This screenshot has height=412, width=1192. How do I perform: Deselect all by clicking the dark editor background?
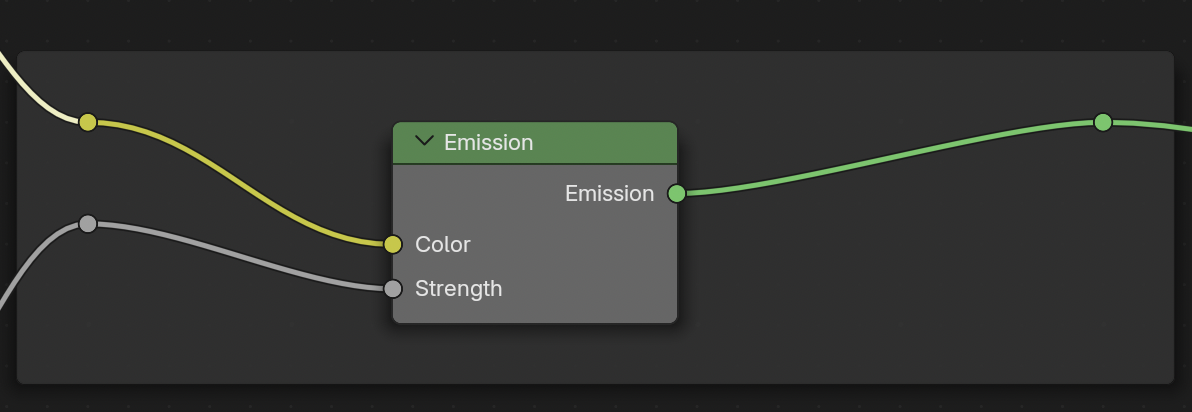click(x=593, y=23)
